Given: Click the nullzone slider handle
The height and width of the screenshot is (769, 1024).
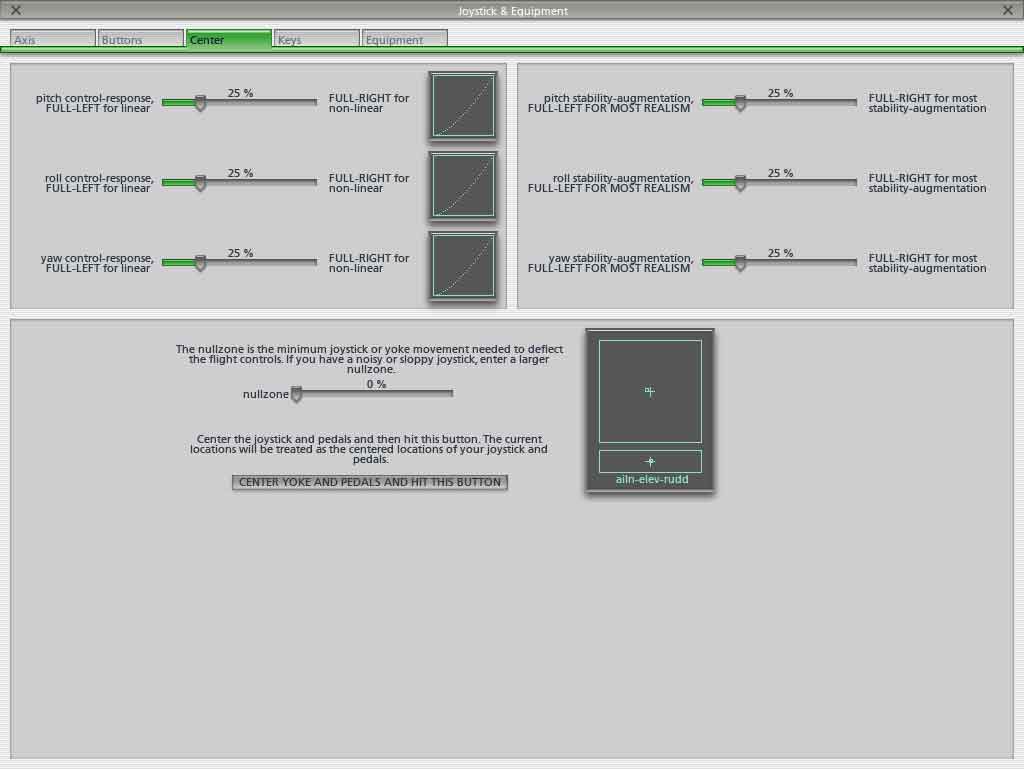Looking at the screenshot, I should pyautogui.click(x=296, y=394).
